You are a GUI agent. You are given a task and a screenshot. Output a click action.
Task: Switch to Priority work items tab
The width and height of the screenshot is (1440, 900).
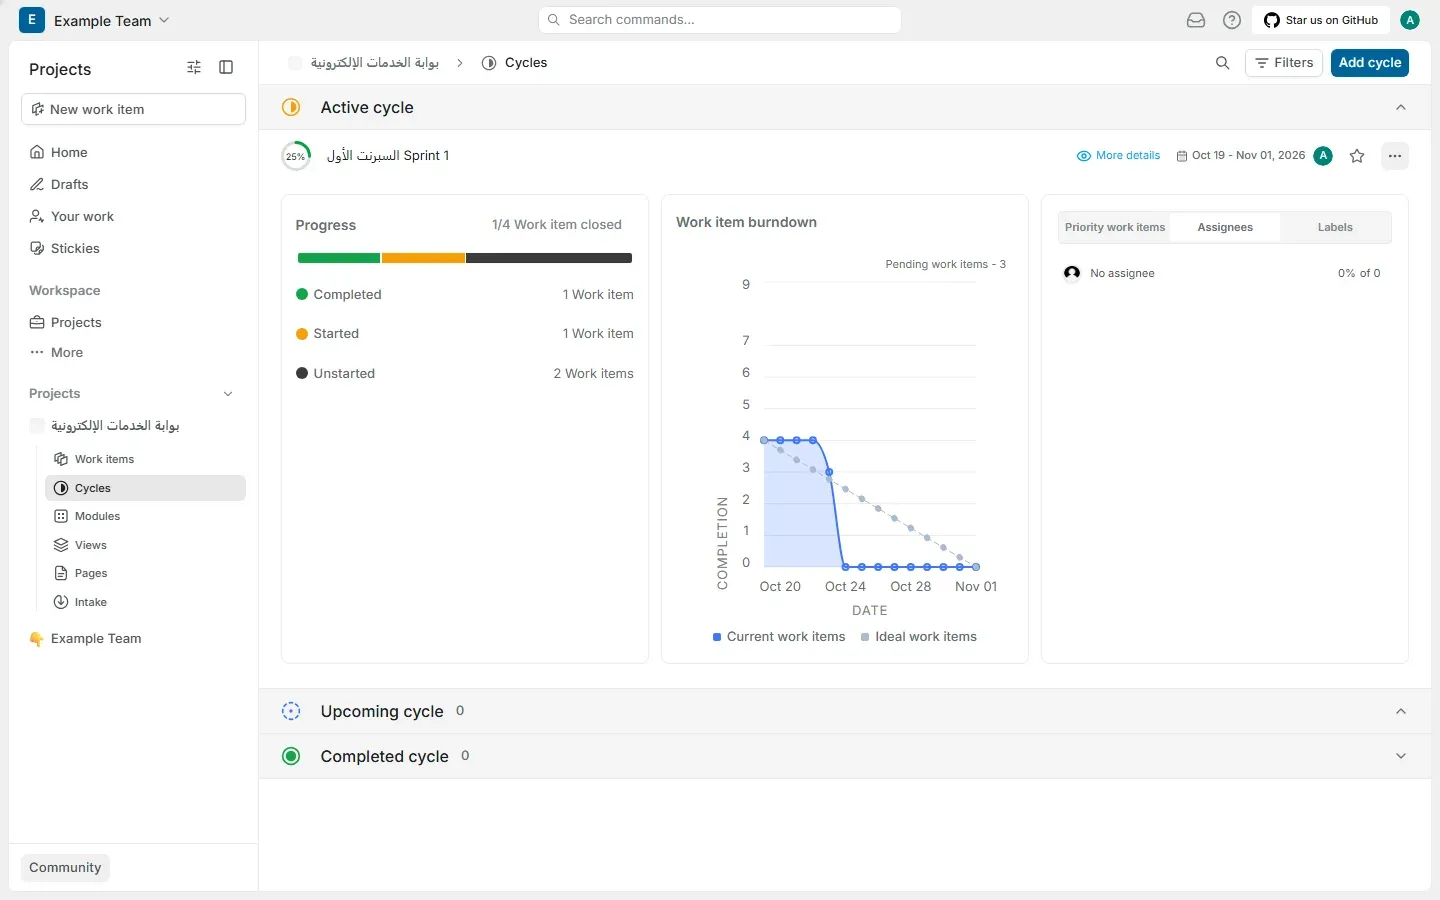click(x=1115, y=227)
